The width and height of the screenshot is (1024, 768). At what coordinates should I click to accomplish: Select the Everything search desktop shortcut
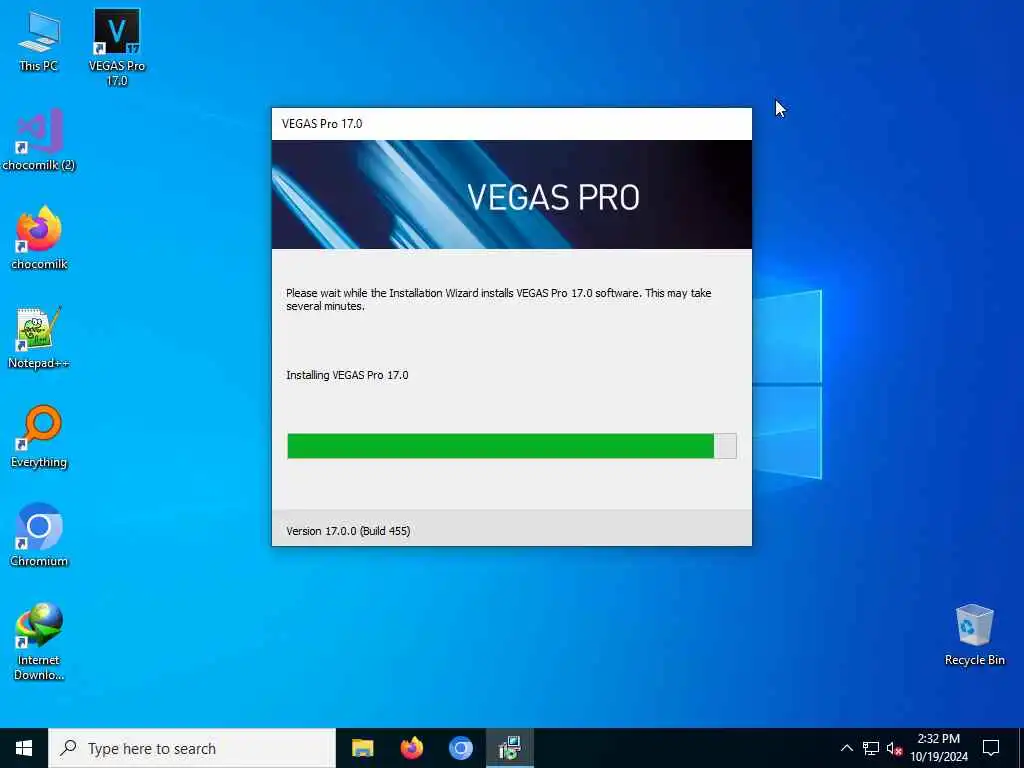click(x=39, y=437)
